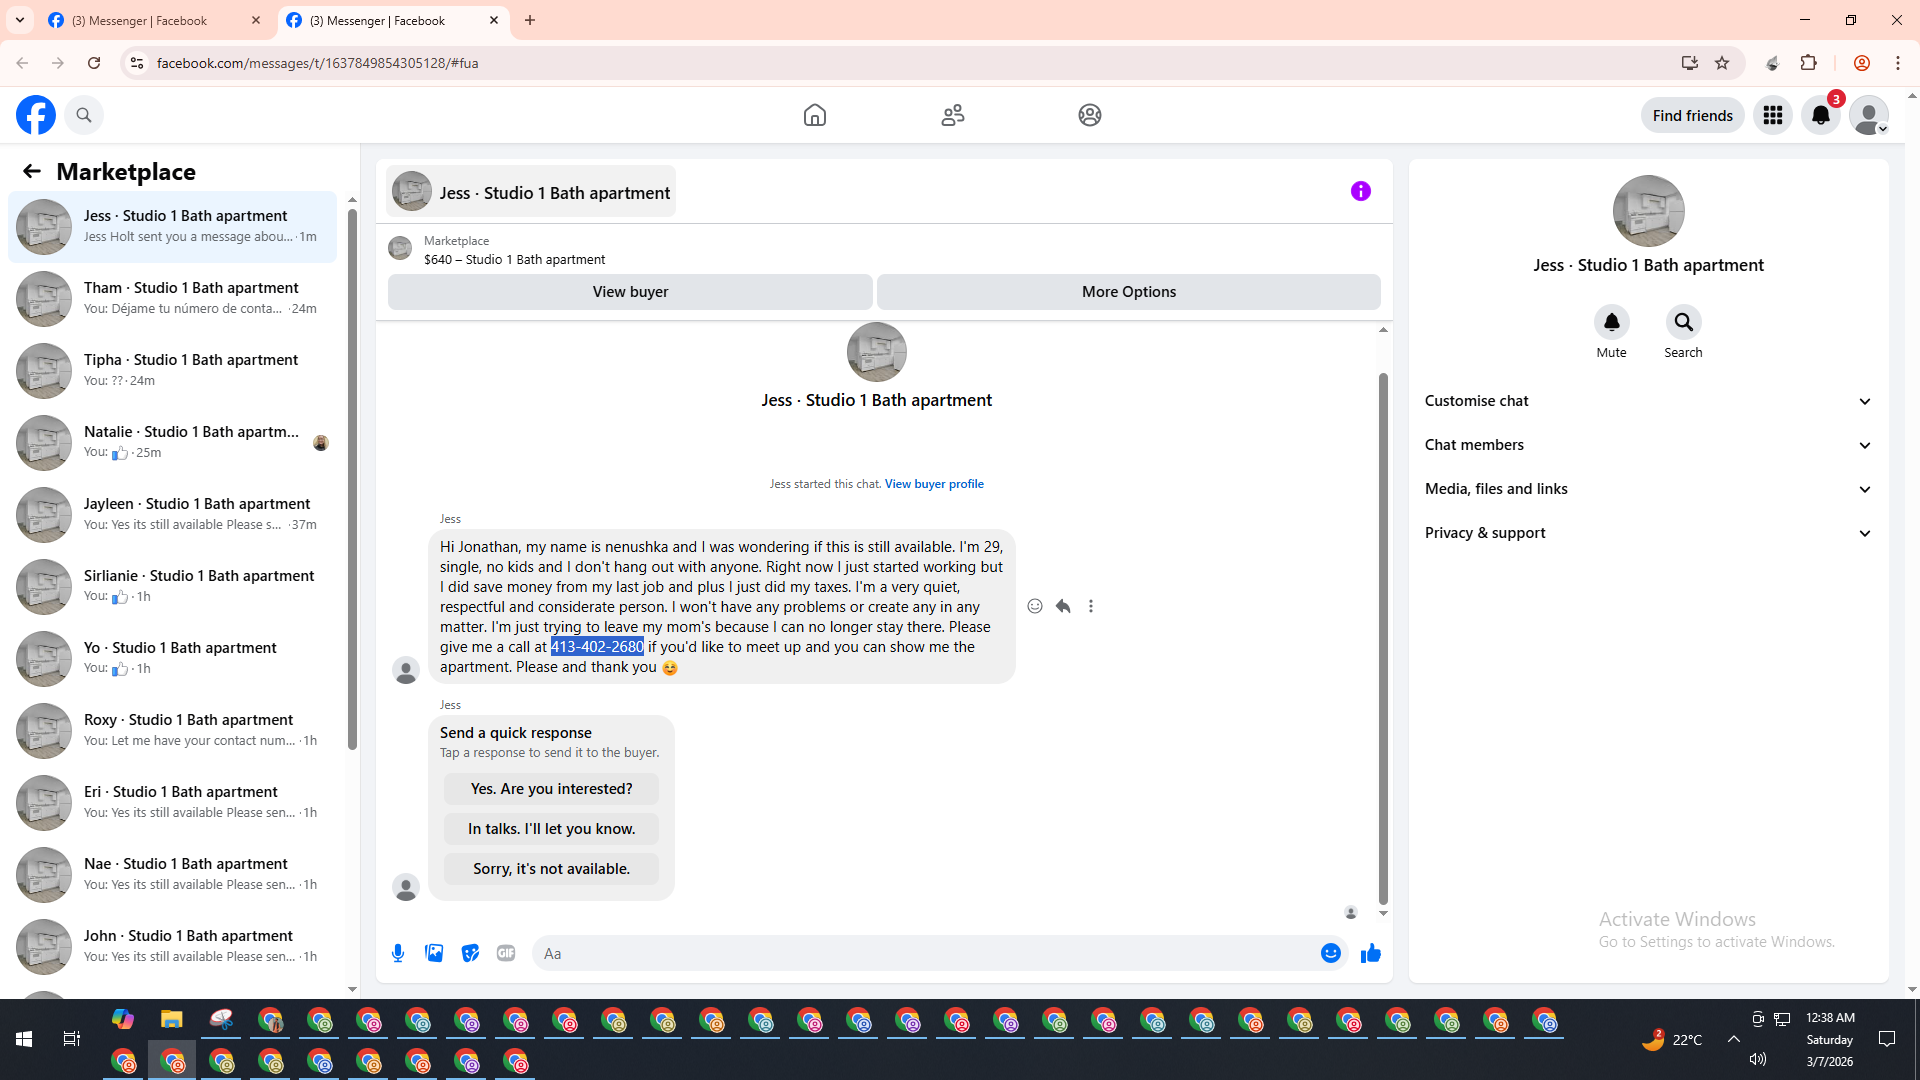This screenshot has height=1080, width=1920.
Task: Open Windows Start menu
Action: click(x=24, y=1039)
